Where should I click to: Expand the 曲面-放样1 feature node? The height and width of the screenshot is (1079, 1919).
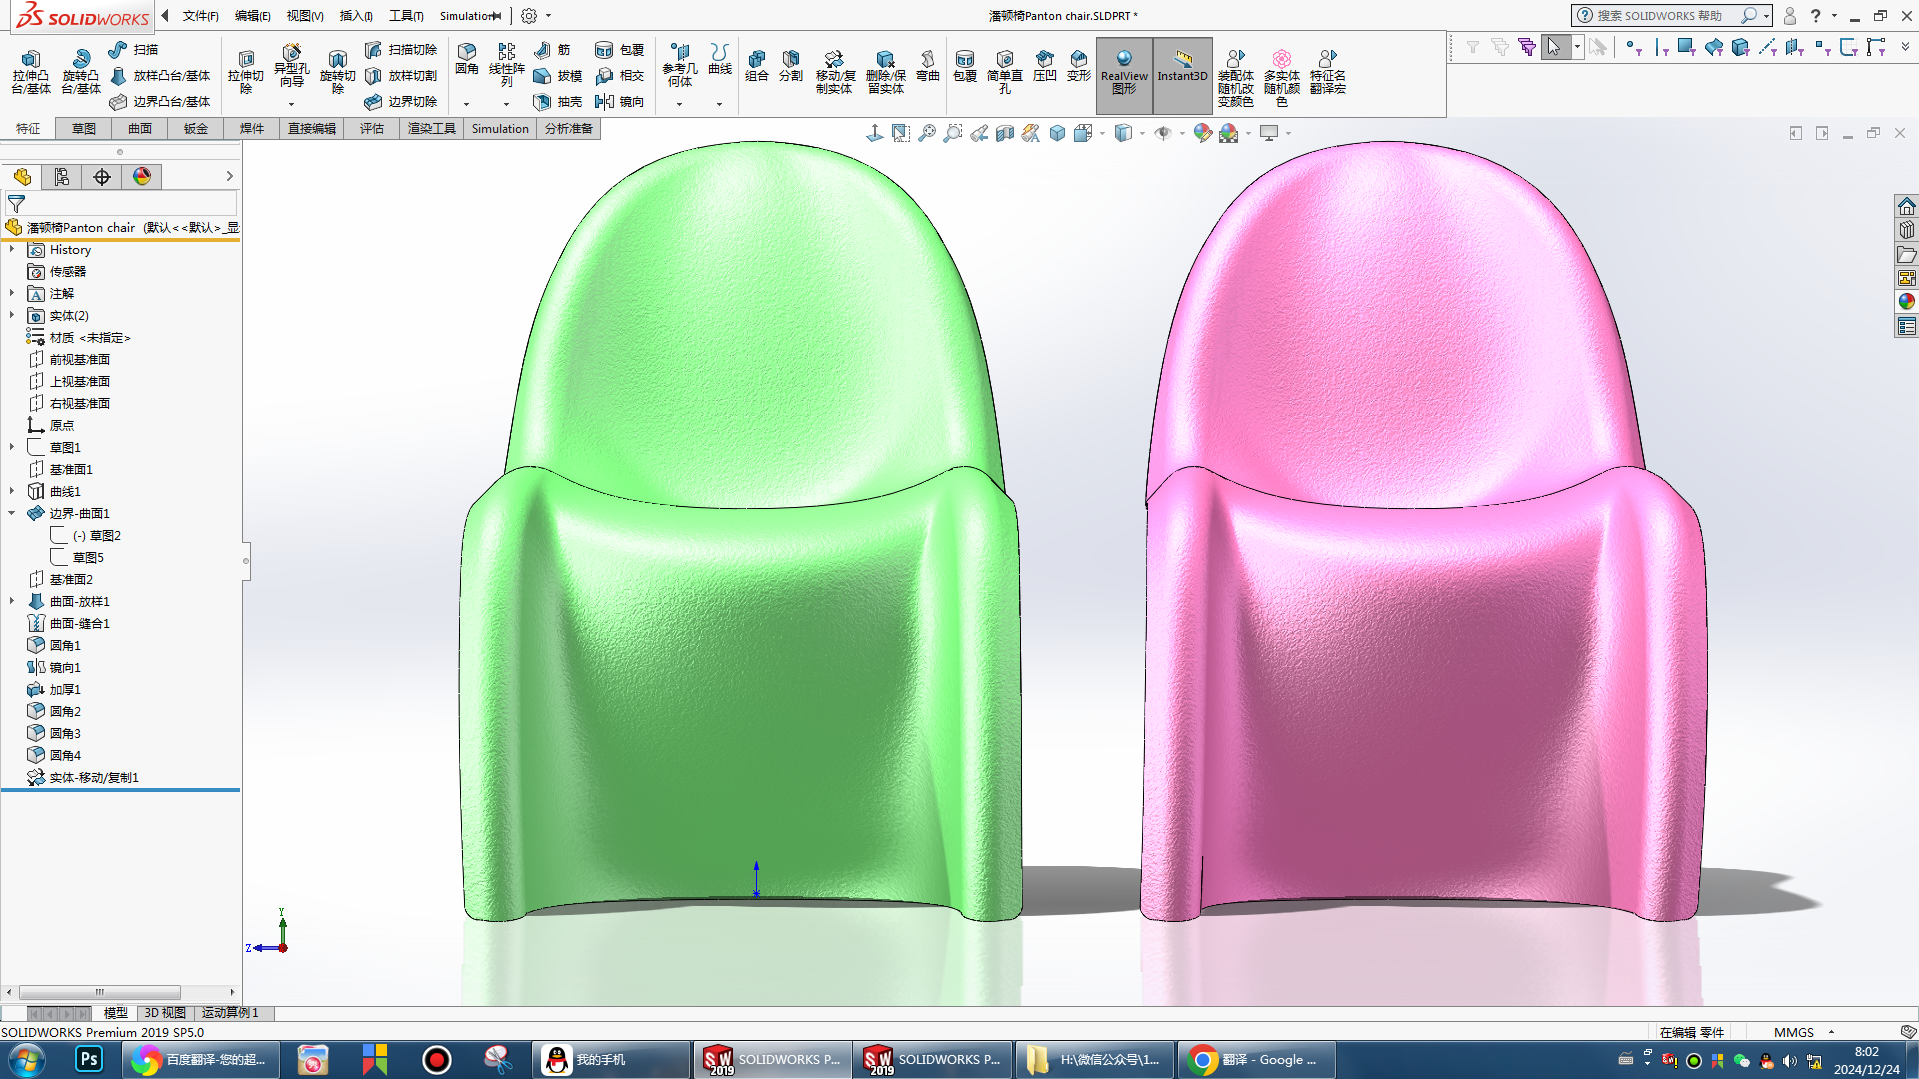[12, 601]
